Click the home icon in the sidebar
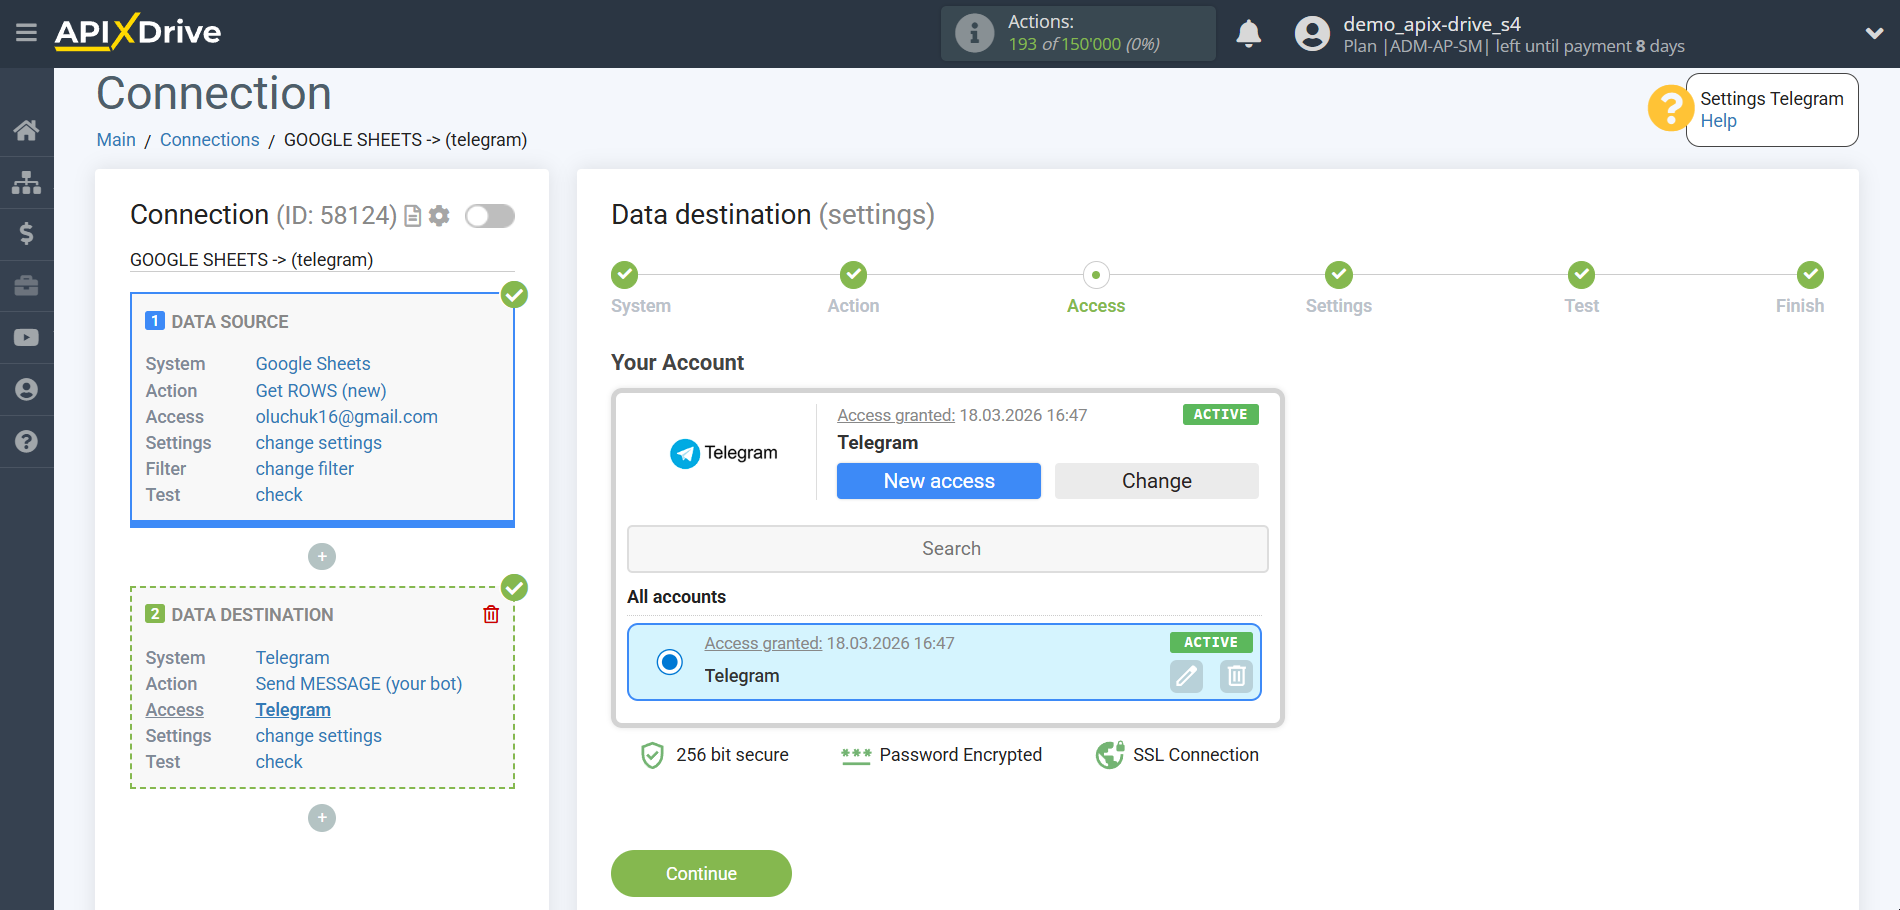This screenshot has width=1900, height=910. point(26,130)
